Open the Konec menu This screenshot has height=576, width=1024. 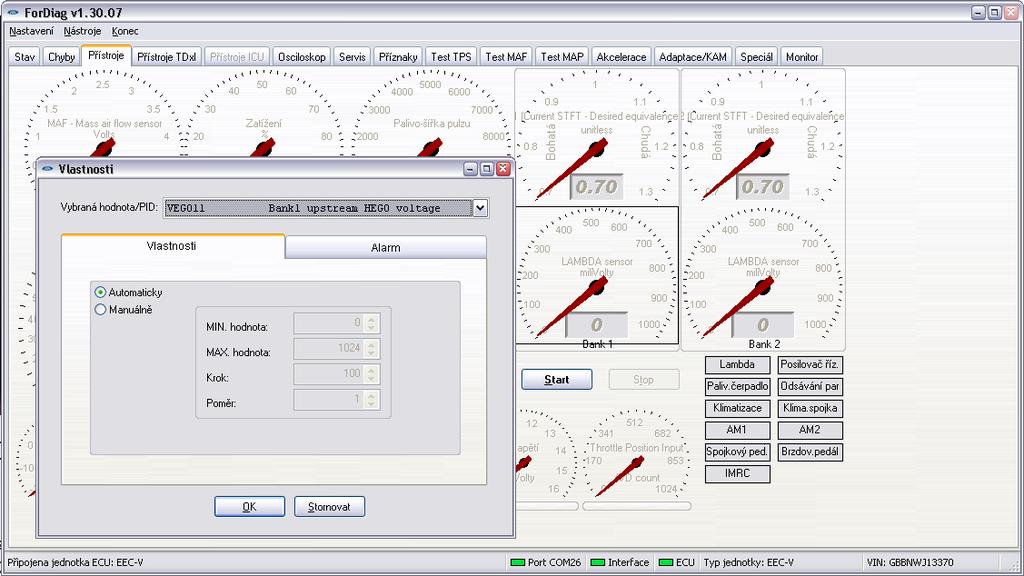tap(125, 31)
